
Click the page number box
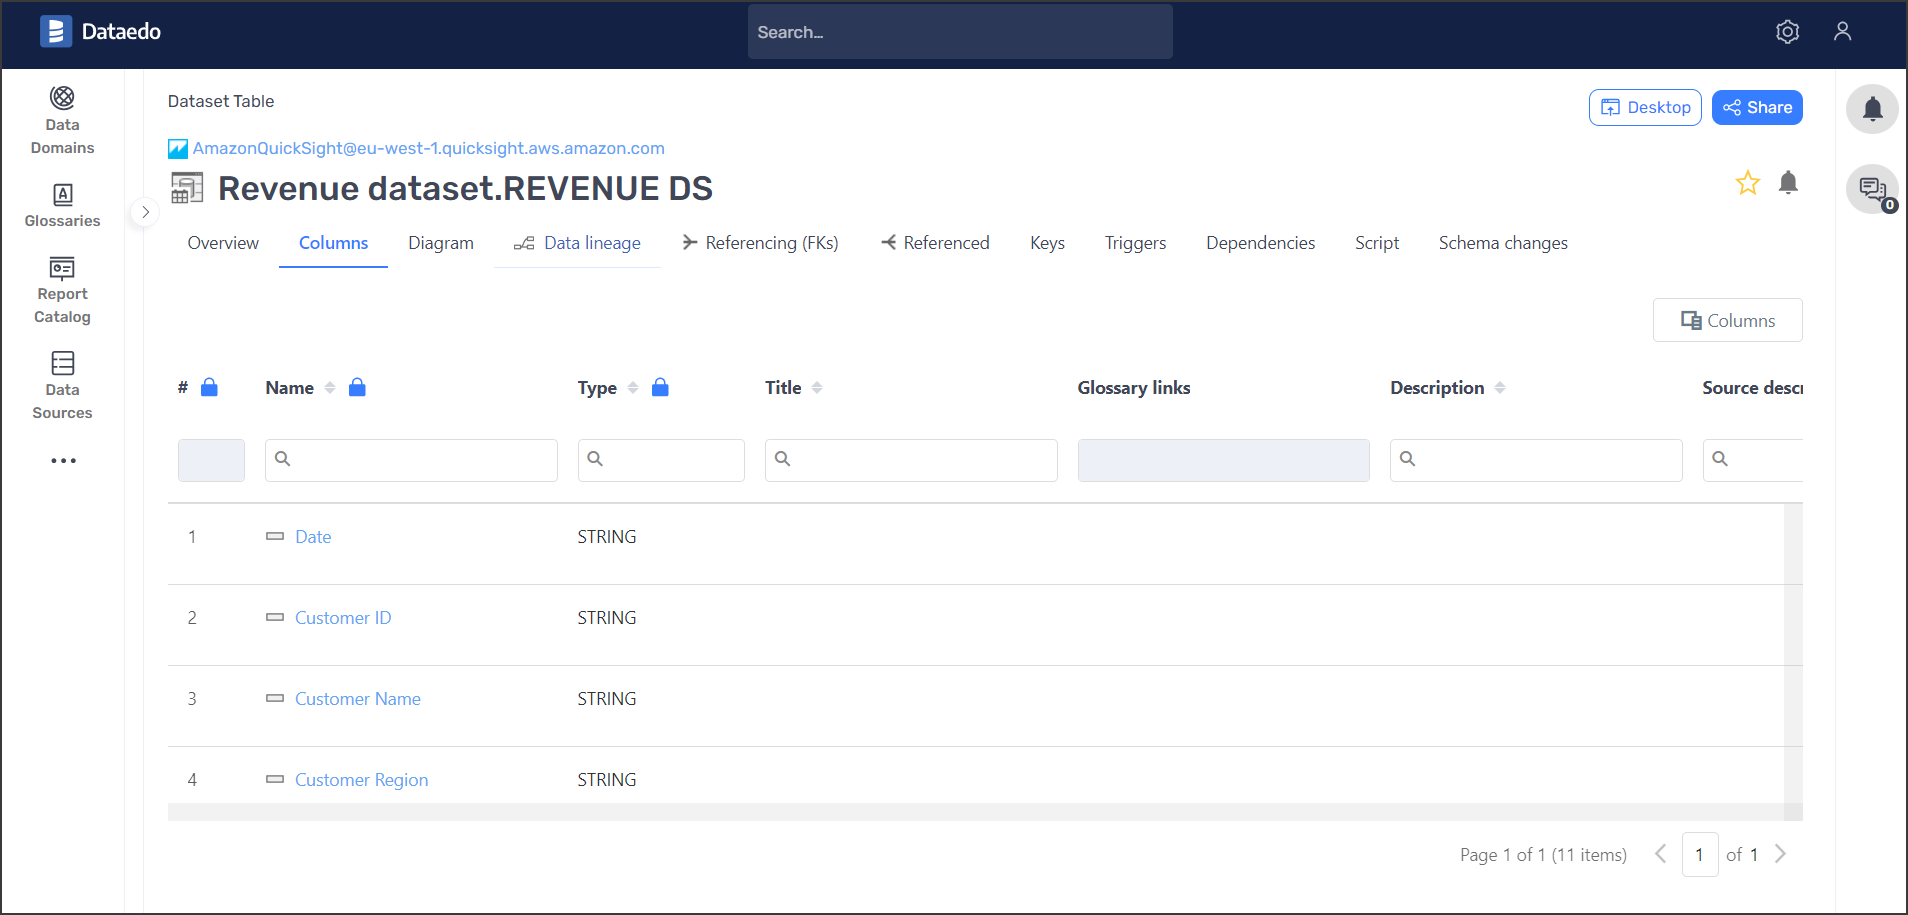pyautogui.click(x=1700, y=855)
